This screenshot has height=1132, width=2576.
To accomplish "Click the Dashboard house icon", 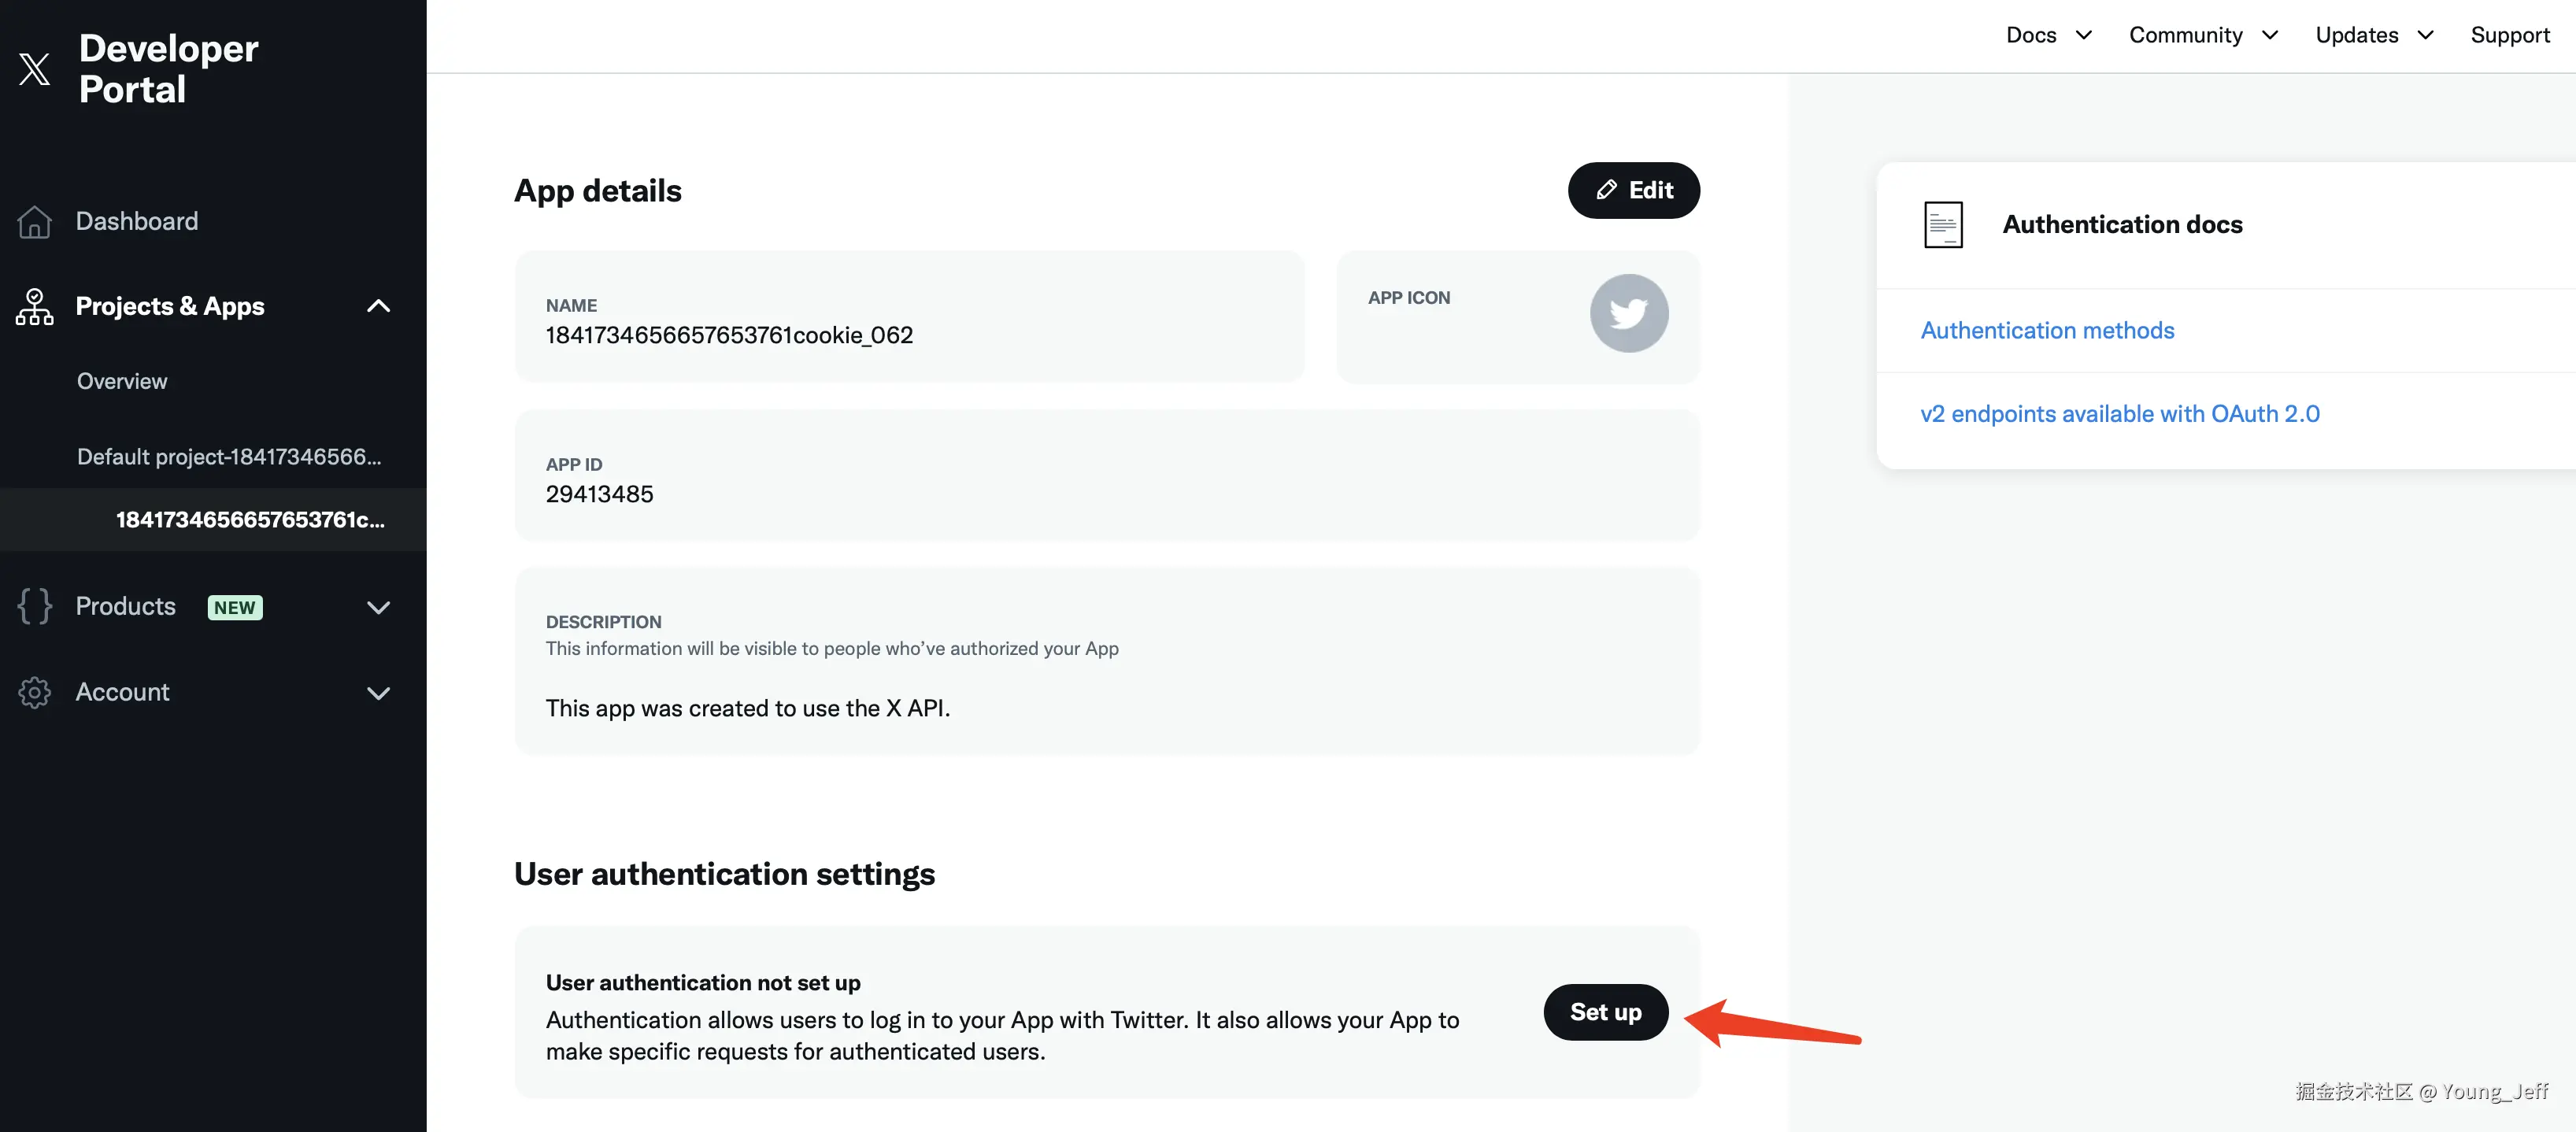I will (34, 221).
